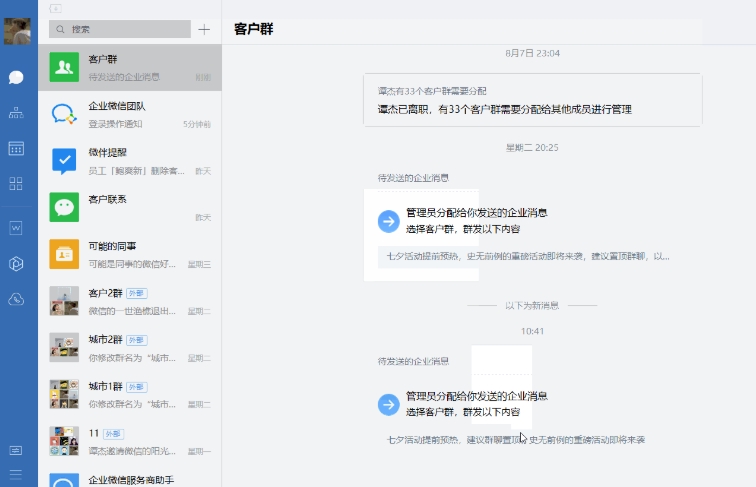The image size is (756, 487).
Task: Click the 搜索 search field
Action: 120,30
